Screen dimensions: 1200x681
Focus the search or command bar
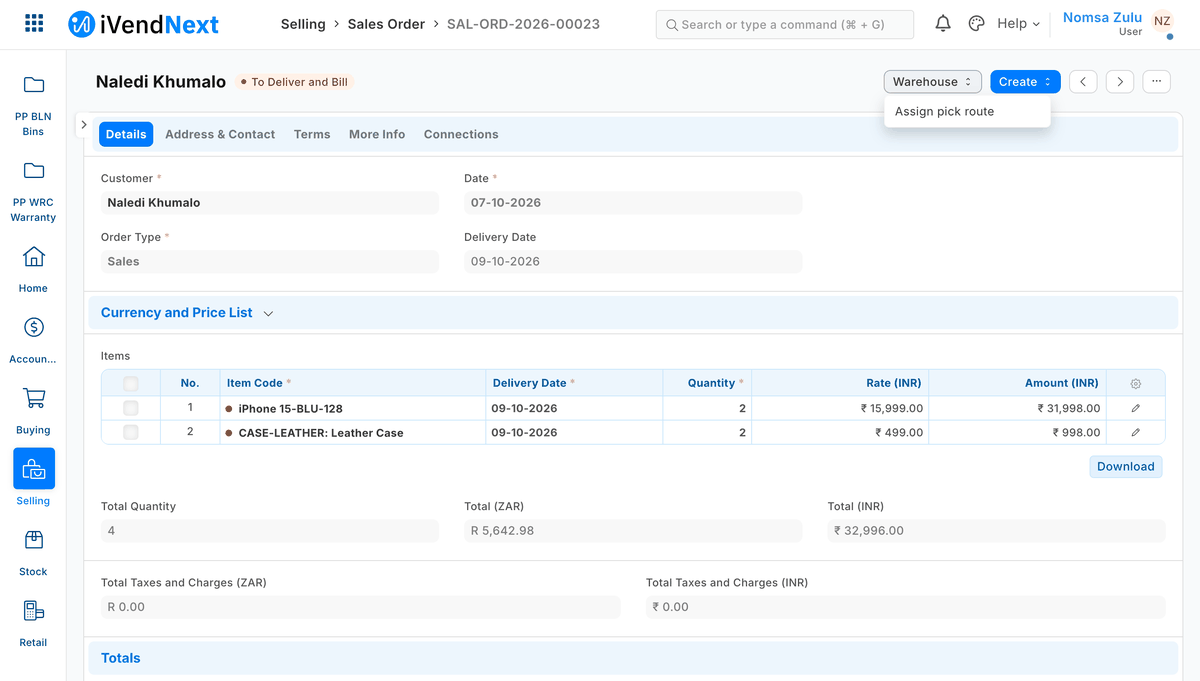coord(785,24)
